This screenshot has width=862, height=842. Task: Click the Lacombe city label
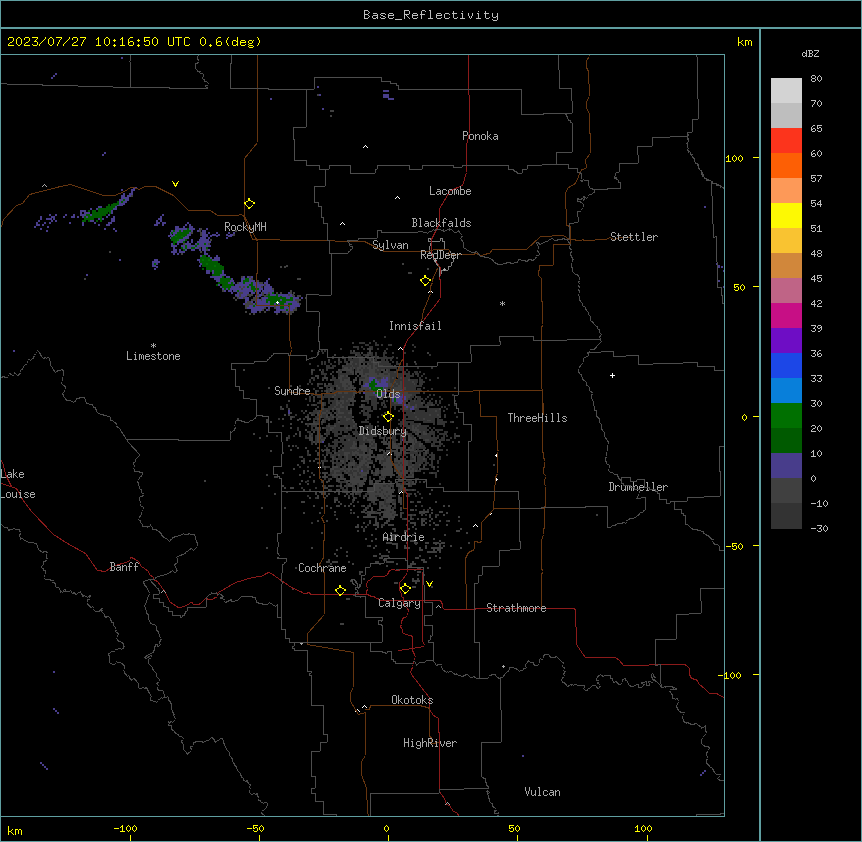(x=450, y=191)
